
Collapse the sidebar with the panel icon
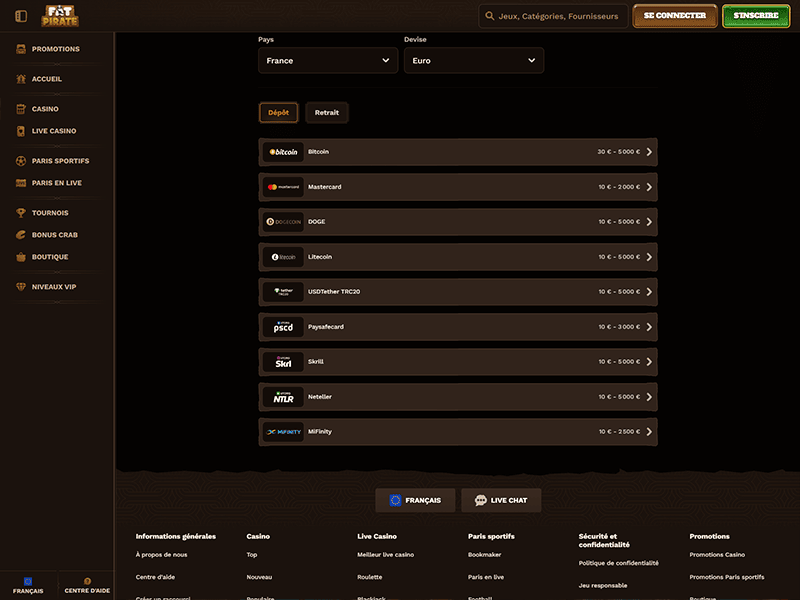coord(21,16)
